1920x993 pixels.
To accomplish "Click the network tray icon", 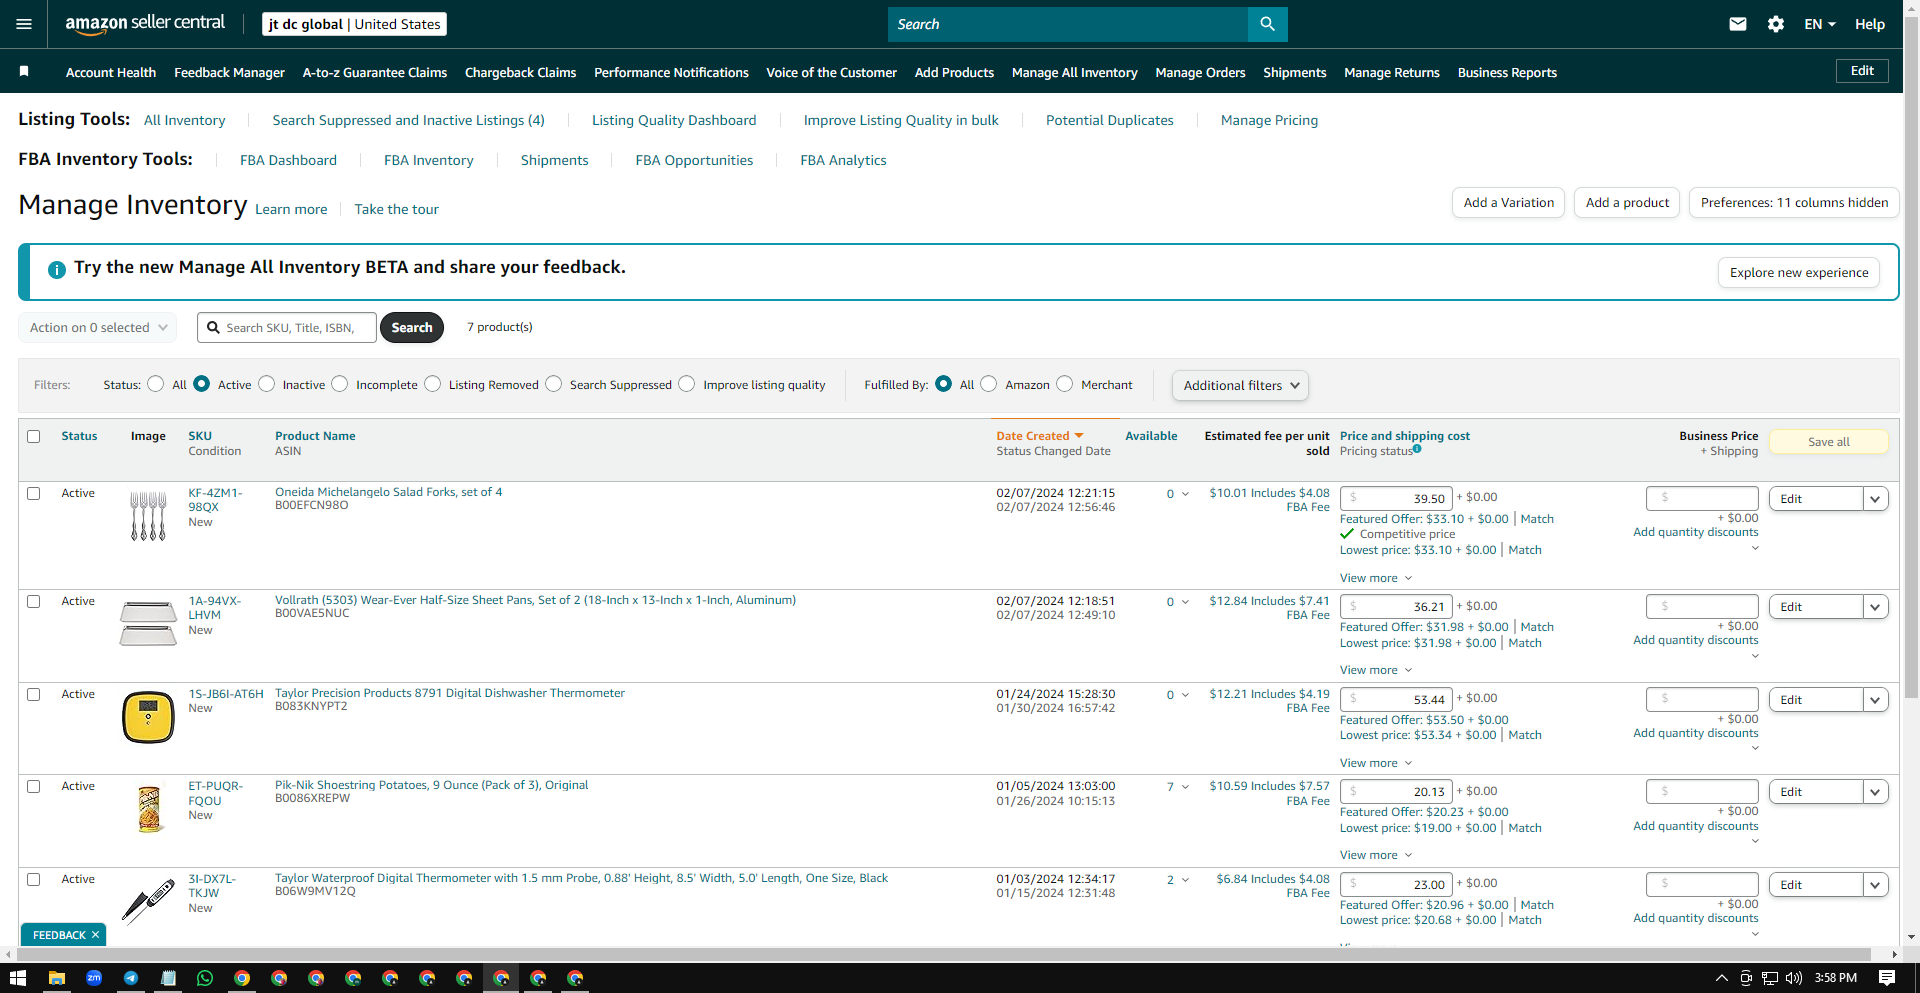I will pos(1769,978).
